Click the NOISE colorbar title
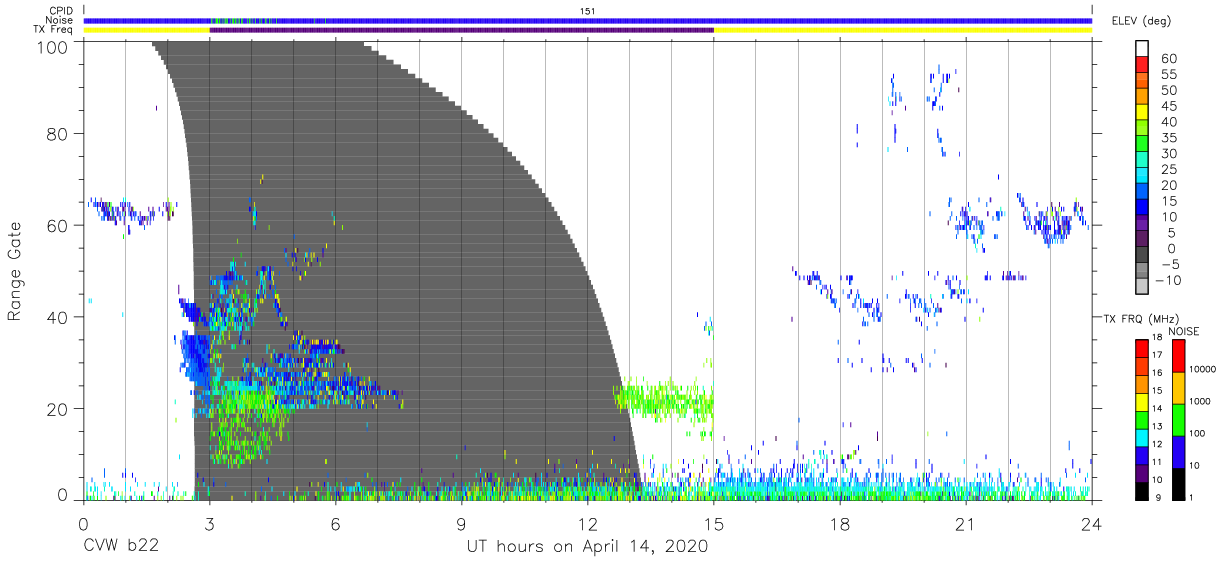Screen dimensions: 1228x567 point(1185,332)
